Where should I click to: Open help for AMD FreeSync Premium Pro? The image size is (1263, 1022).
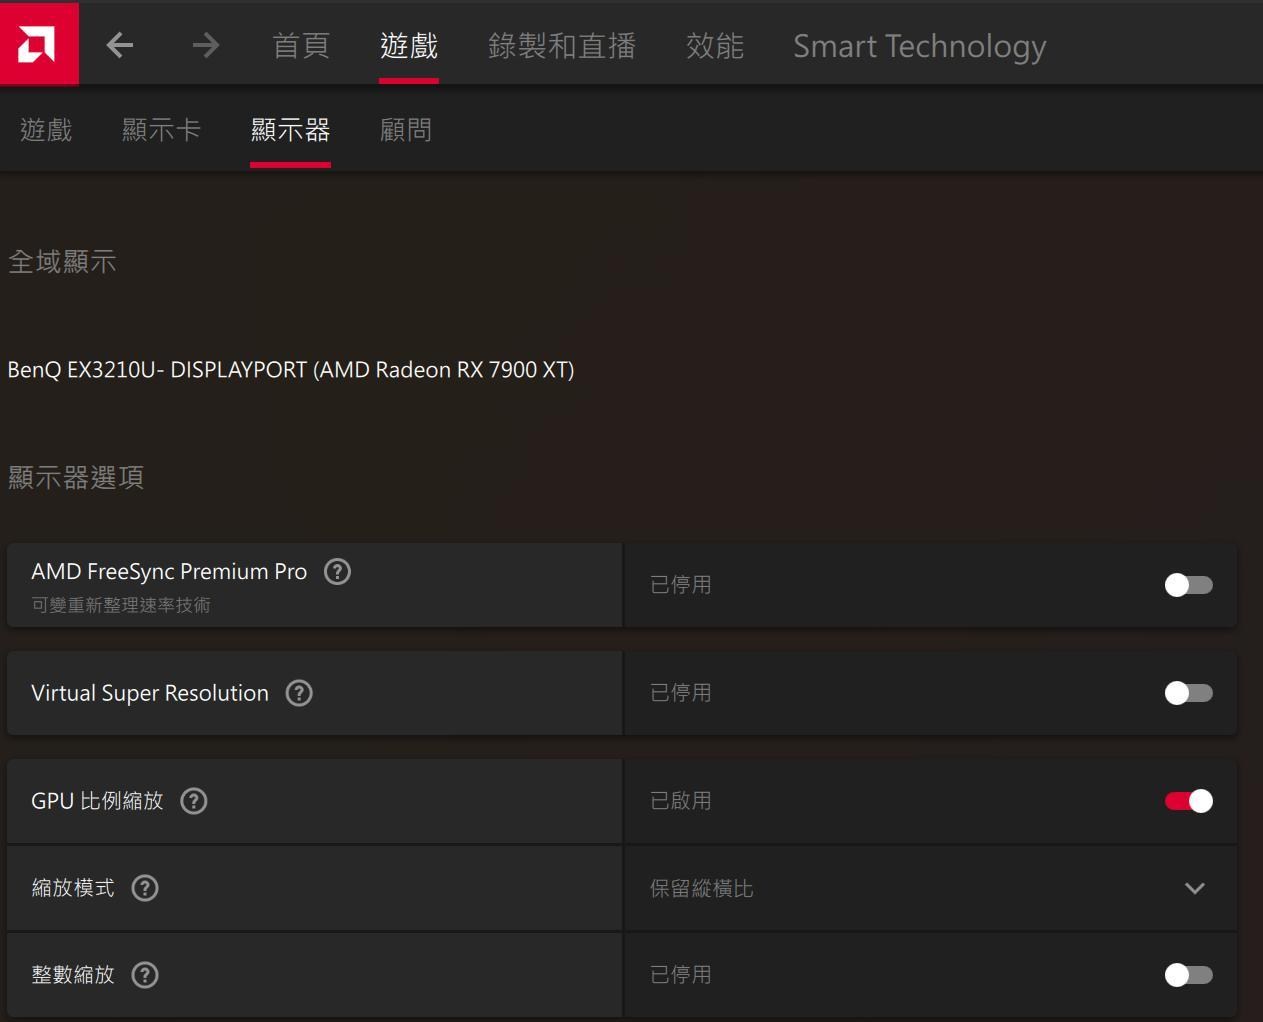point(338,572)
